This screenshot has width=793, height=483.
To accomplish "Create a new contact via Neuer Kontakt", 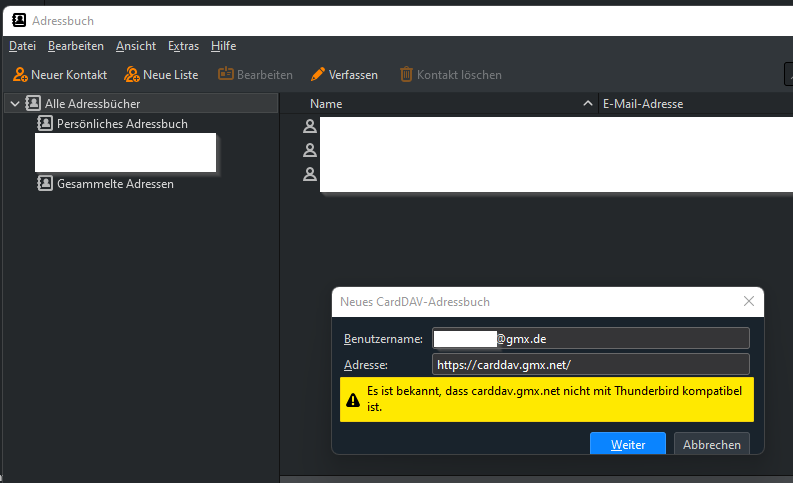I will coord(60,75).
